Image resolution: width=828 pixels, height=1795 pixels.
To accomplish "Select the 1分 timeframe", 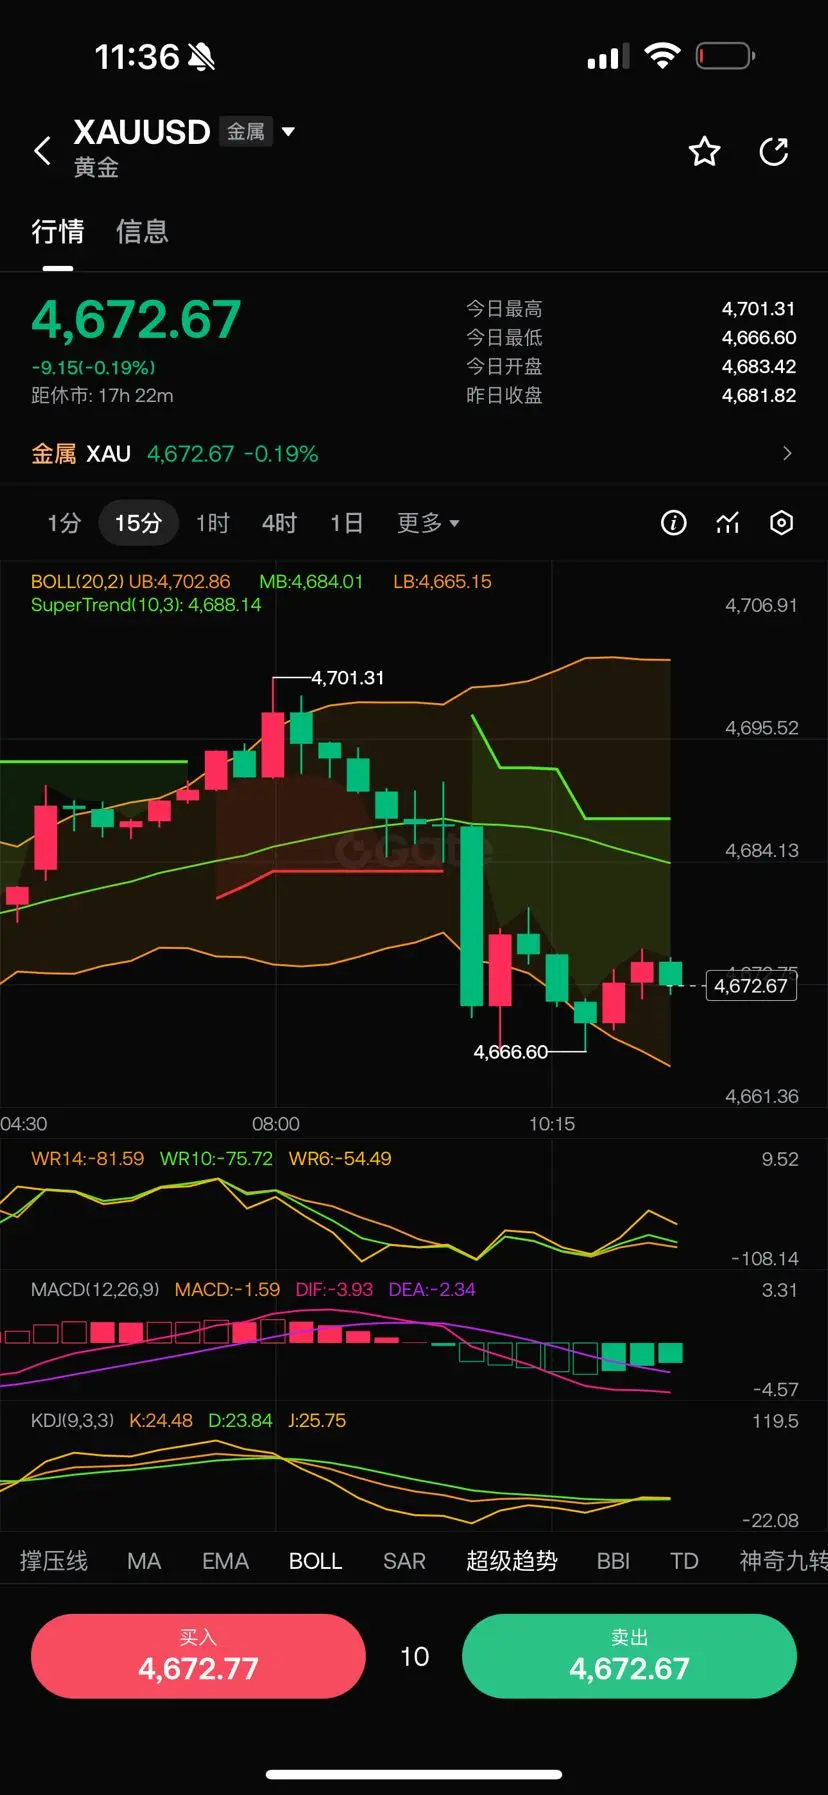I will pos(64,523).
